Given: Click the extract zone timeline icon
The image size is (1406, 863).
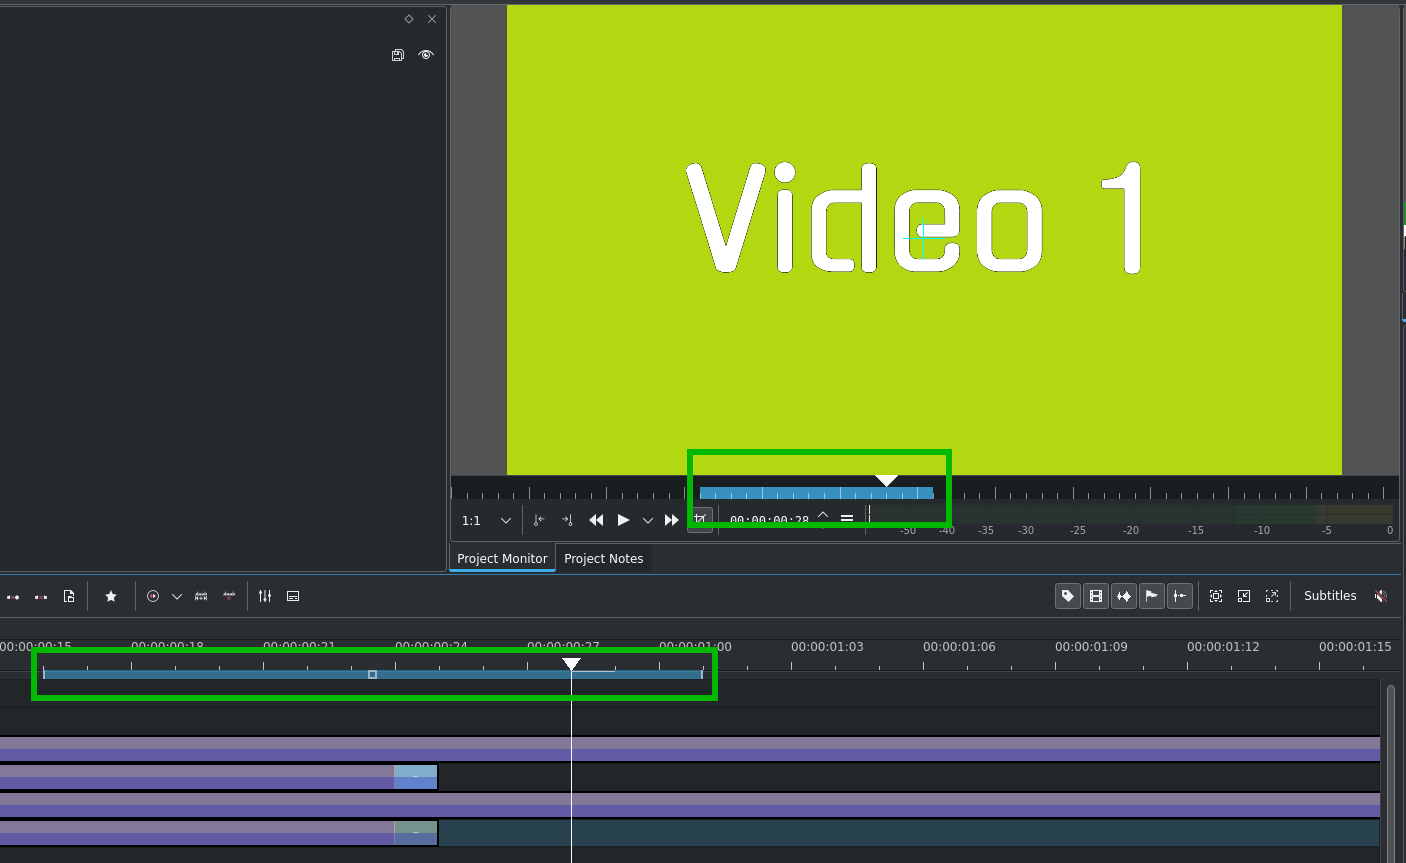Looking at the screenshot, I should click(x=13, y=596).
